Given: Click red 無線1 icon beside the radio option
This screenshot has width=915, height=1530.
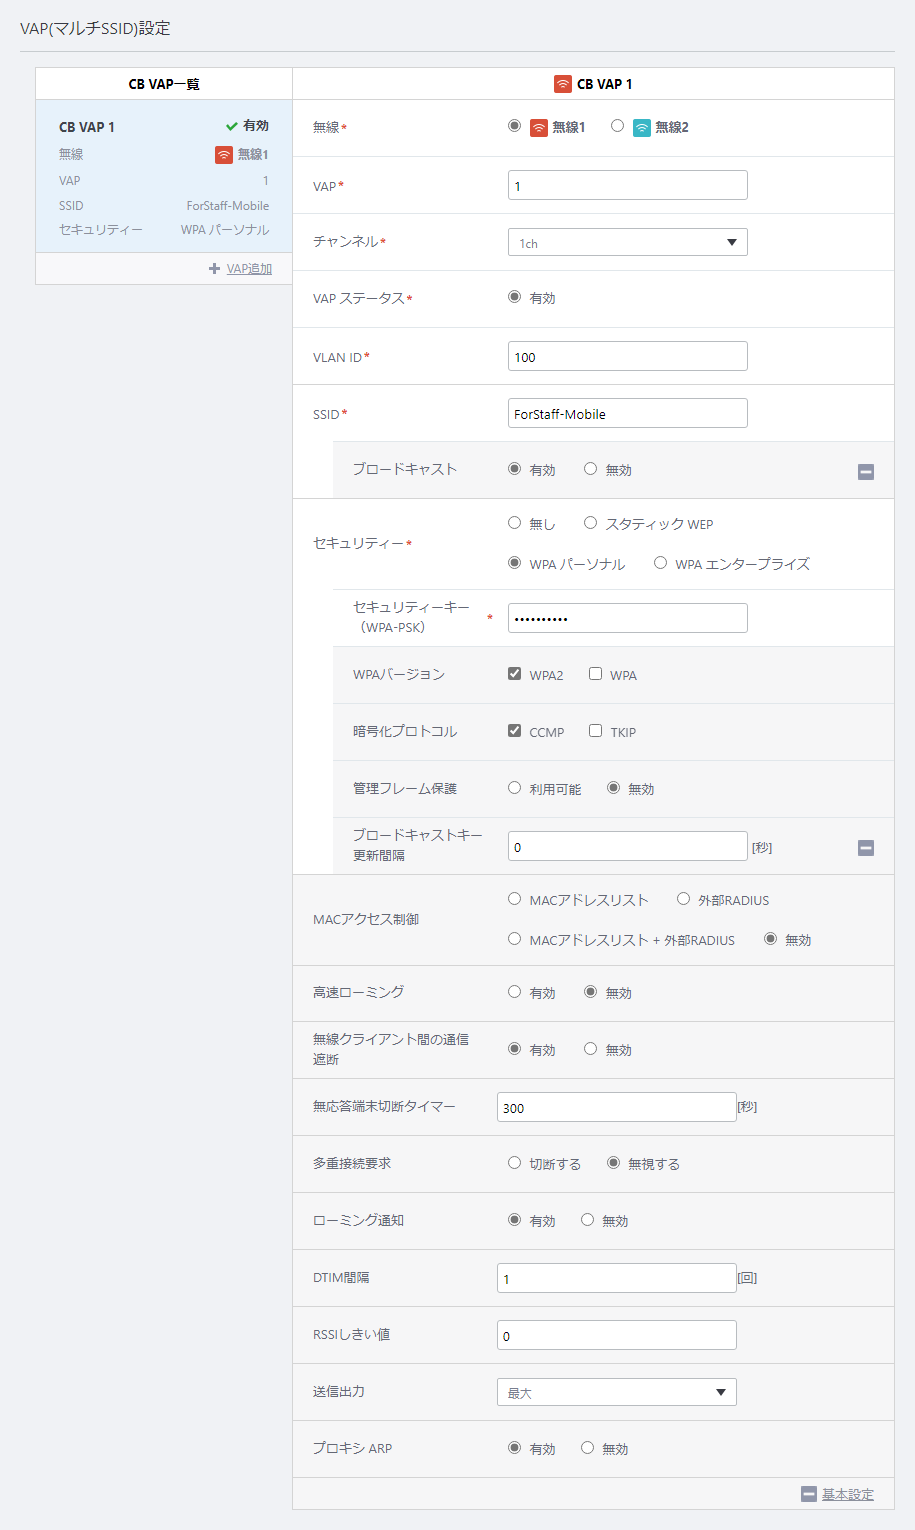Looking at the screenshot, I should pos(539,127).
